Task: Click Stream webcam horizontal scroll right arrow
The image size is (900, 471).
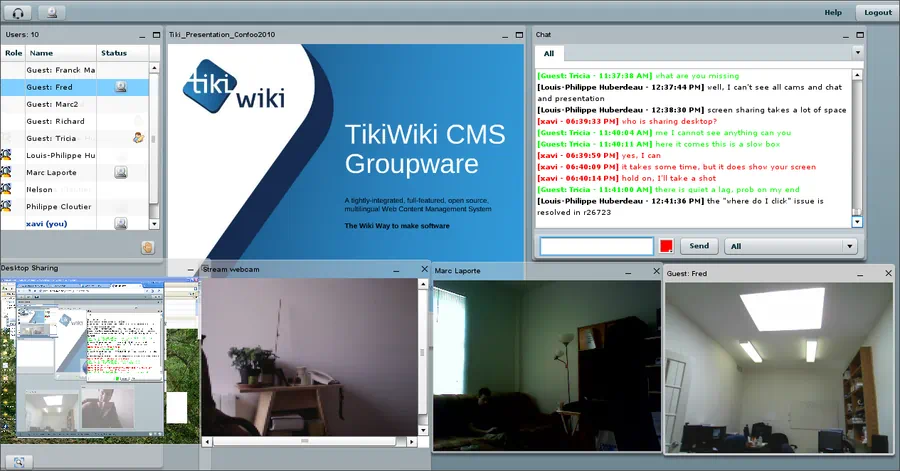Action: point(412,442)
